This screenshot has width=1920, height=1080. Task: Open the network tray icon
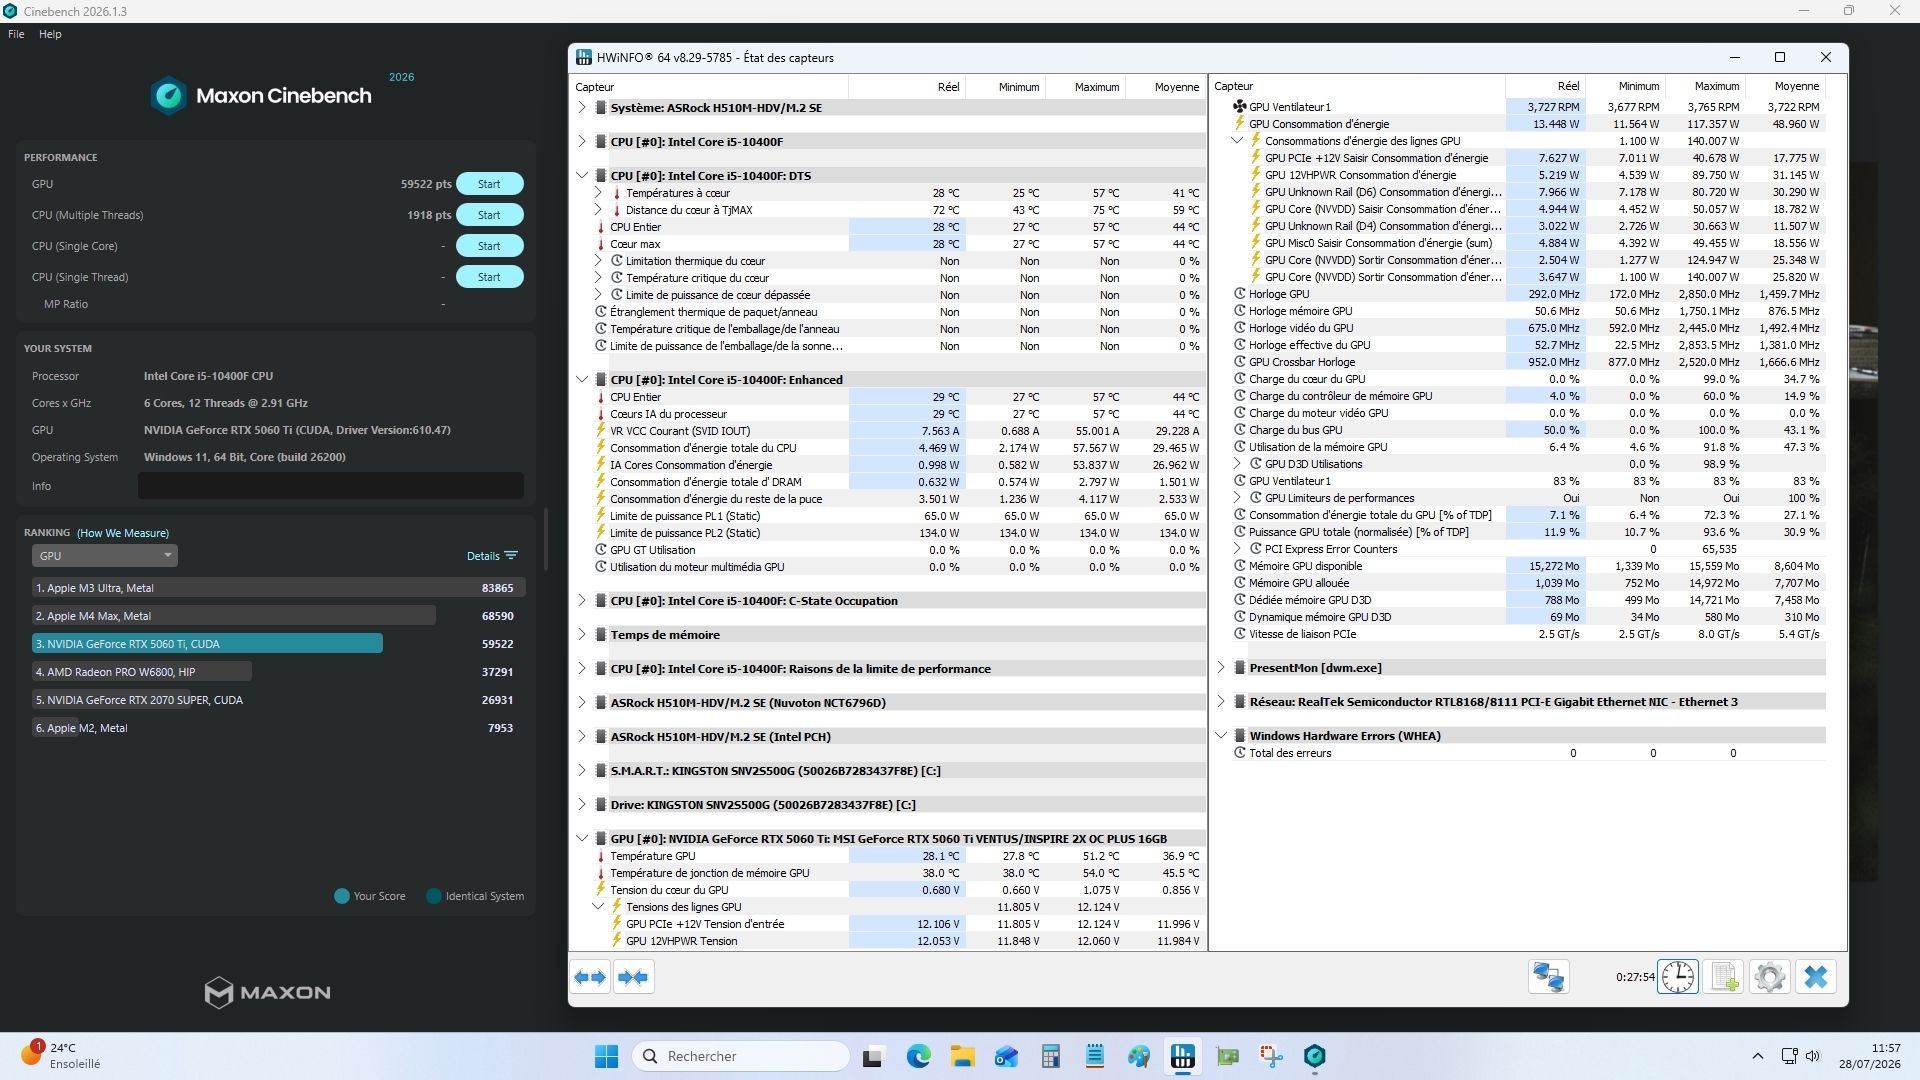1789,1056
